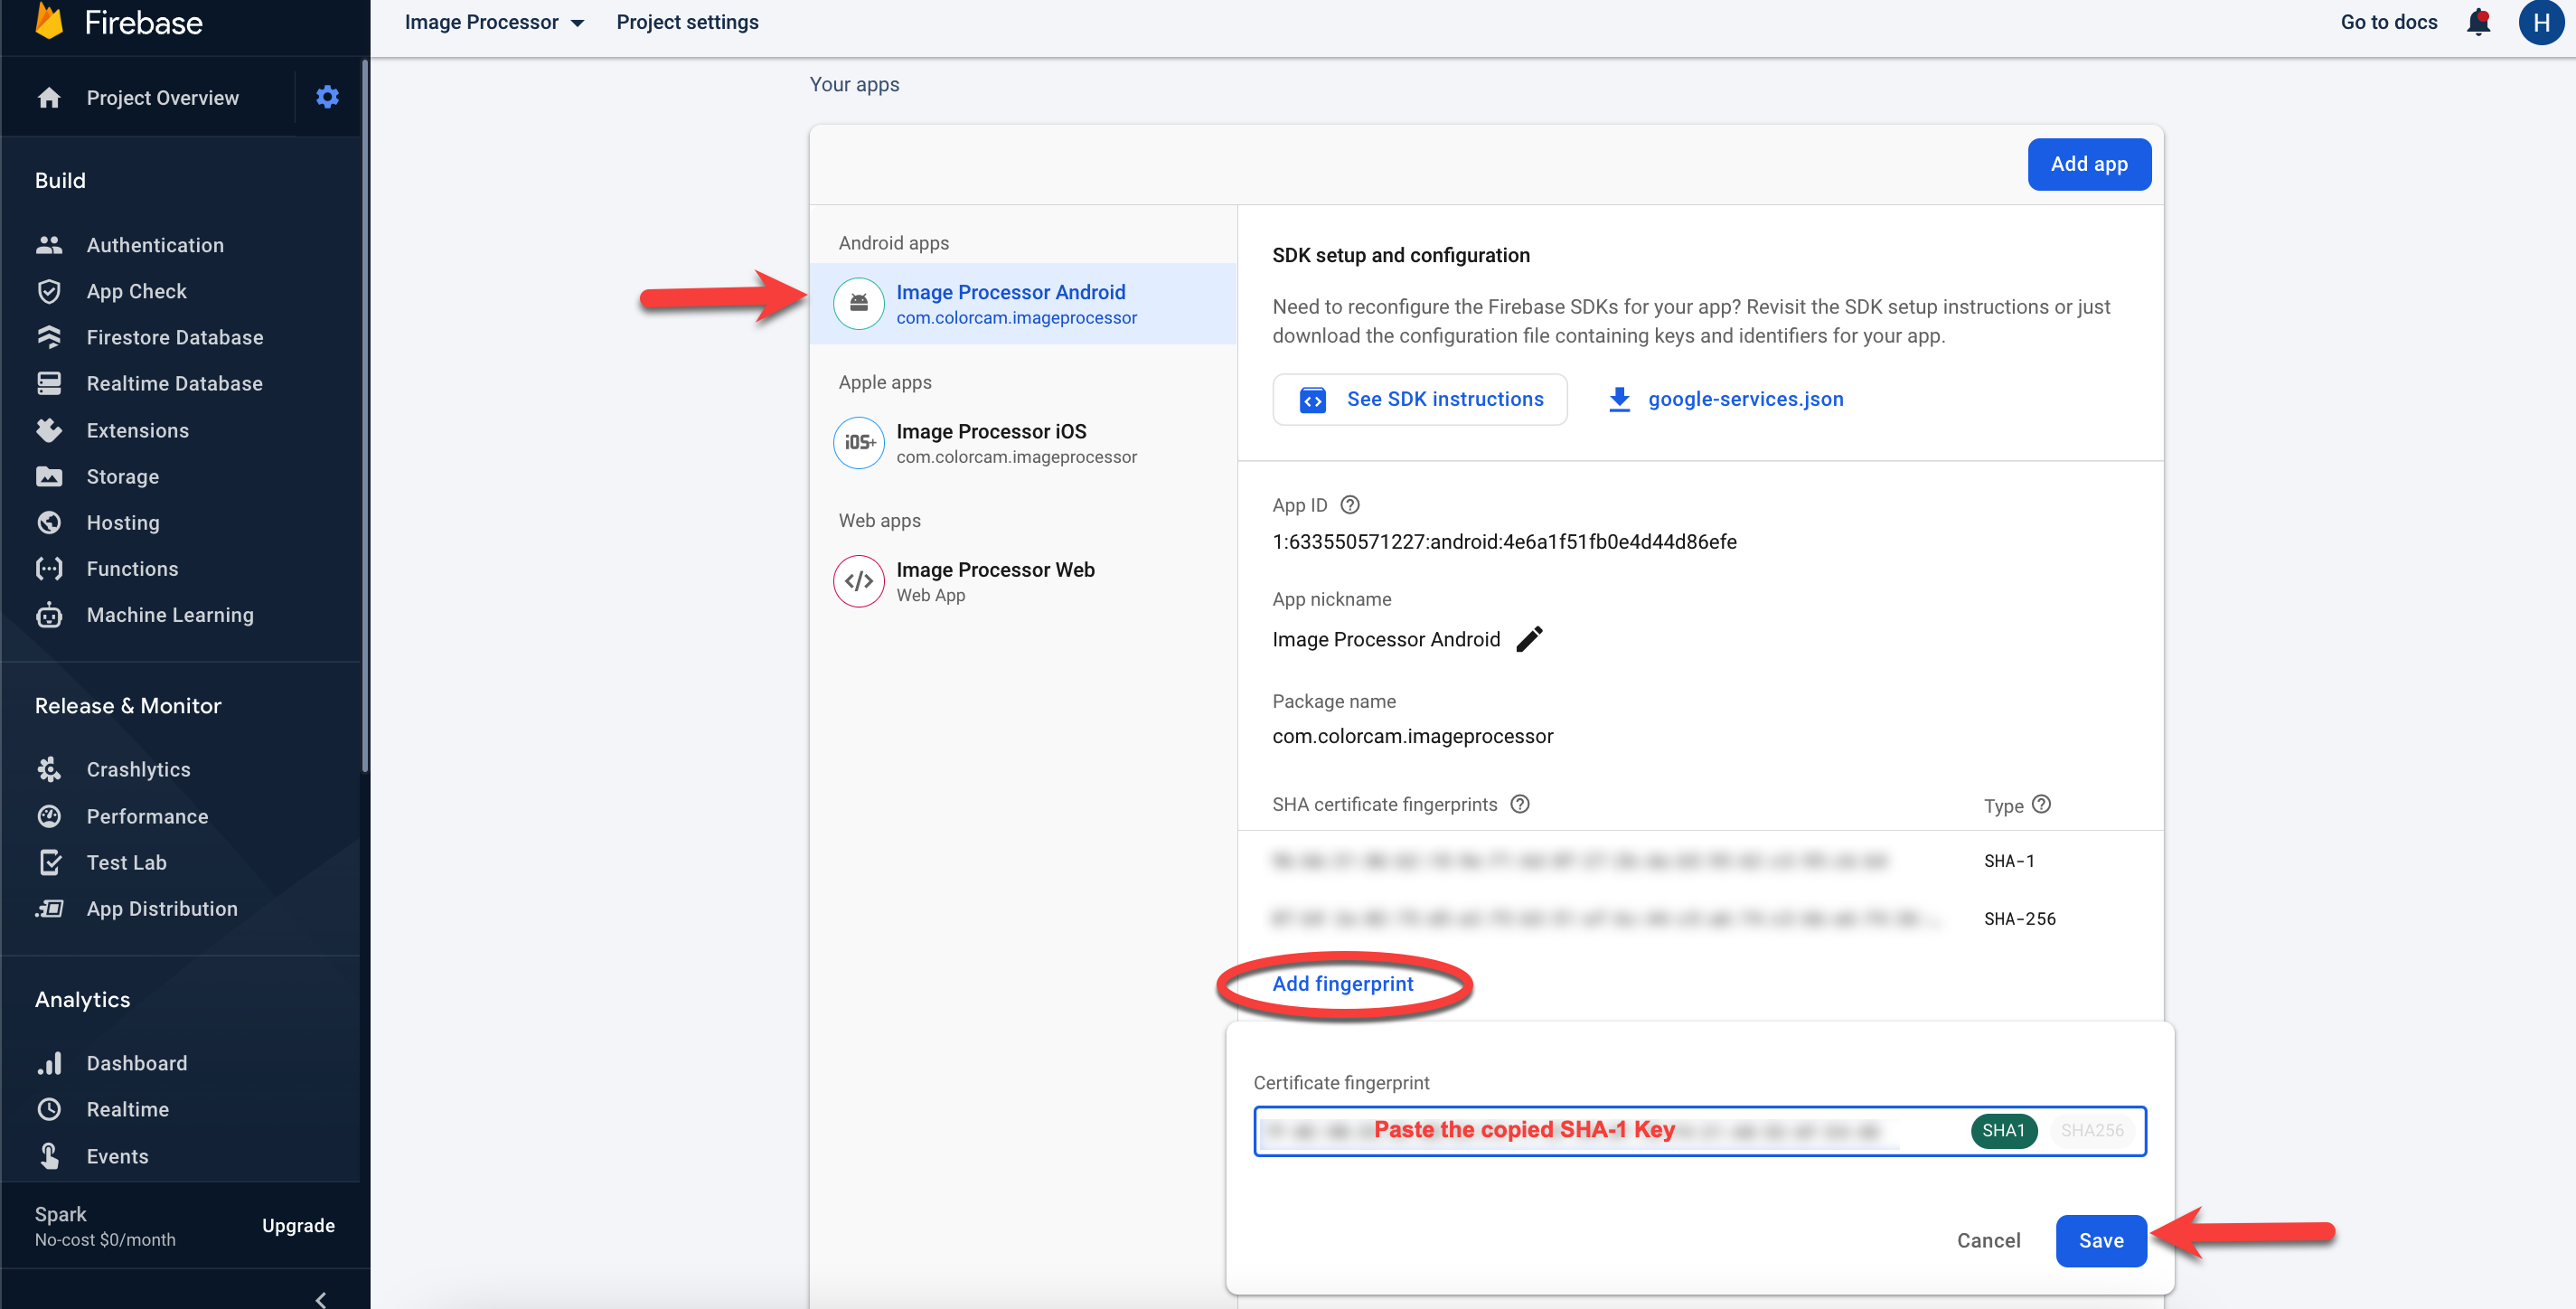The image size is (2576, 1309).
Task: Click the Performance gauge icon
Action: (x=49, y=816)
